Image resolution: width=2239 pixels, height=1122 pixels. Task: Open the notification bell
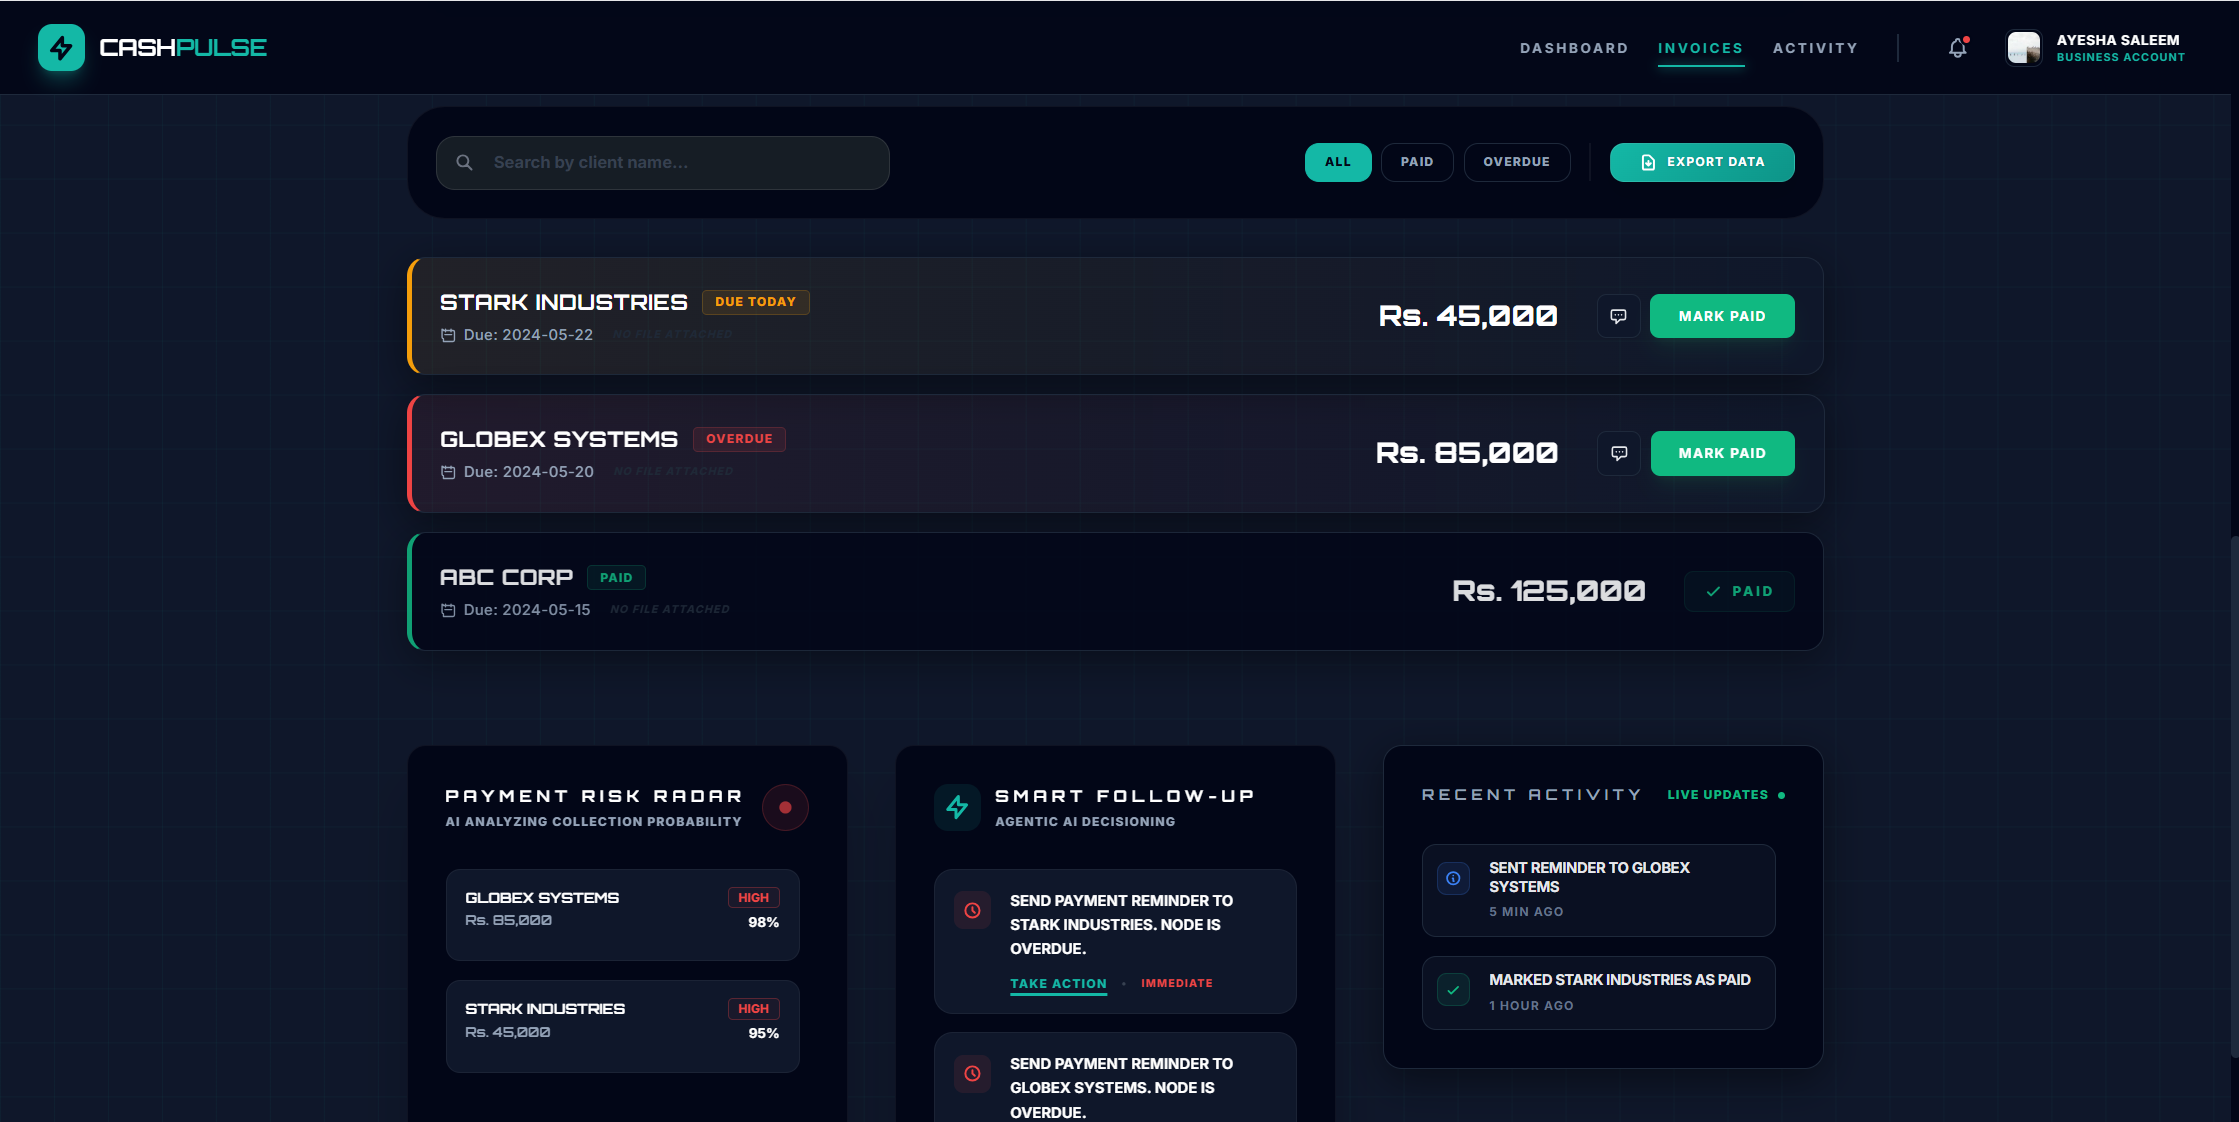[x=1957, y=48]
